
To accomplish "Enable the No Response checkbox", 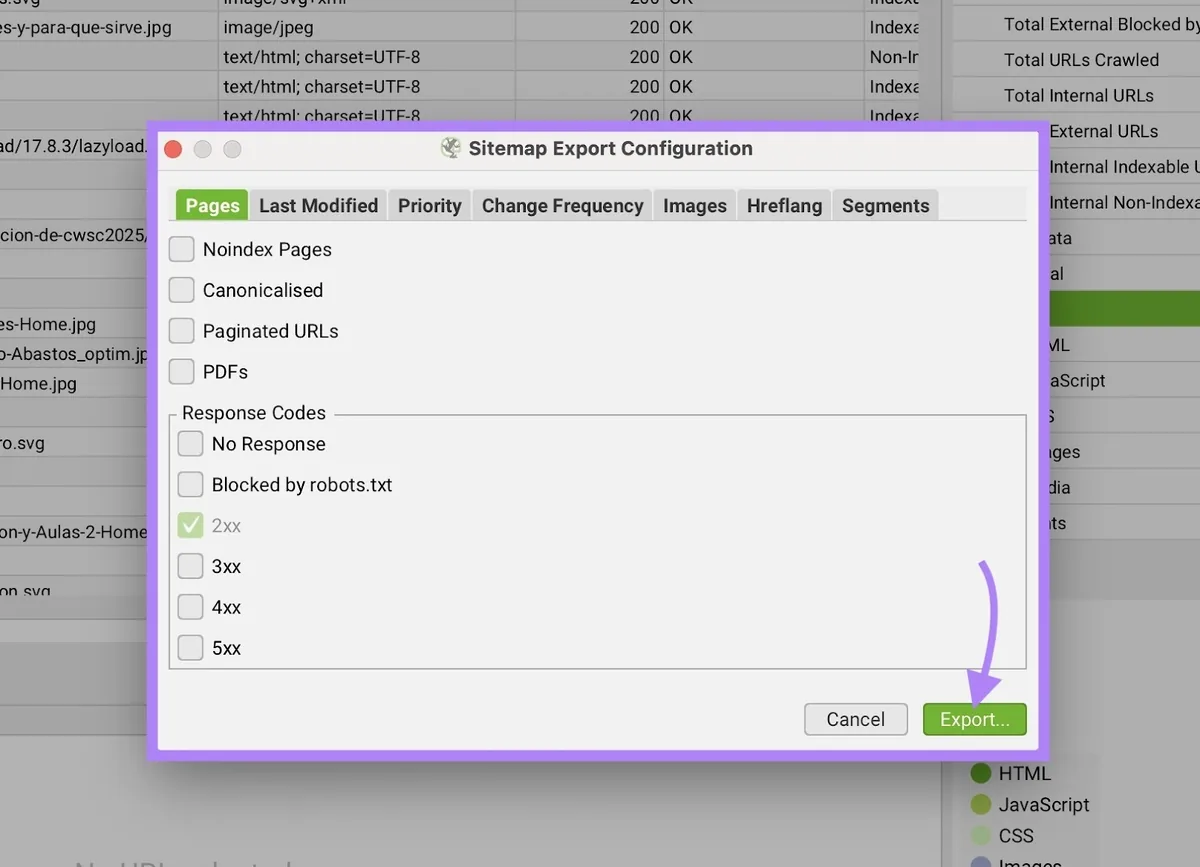I will pyautogui.click(x=190, y=444).
